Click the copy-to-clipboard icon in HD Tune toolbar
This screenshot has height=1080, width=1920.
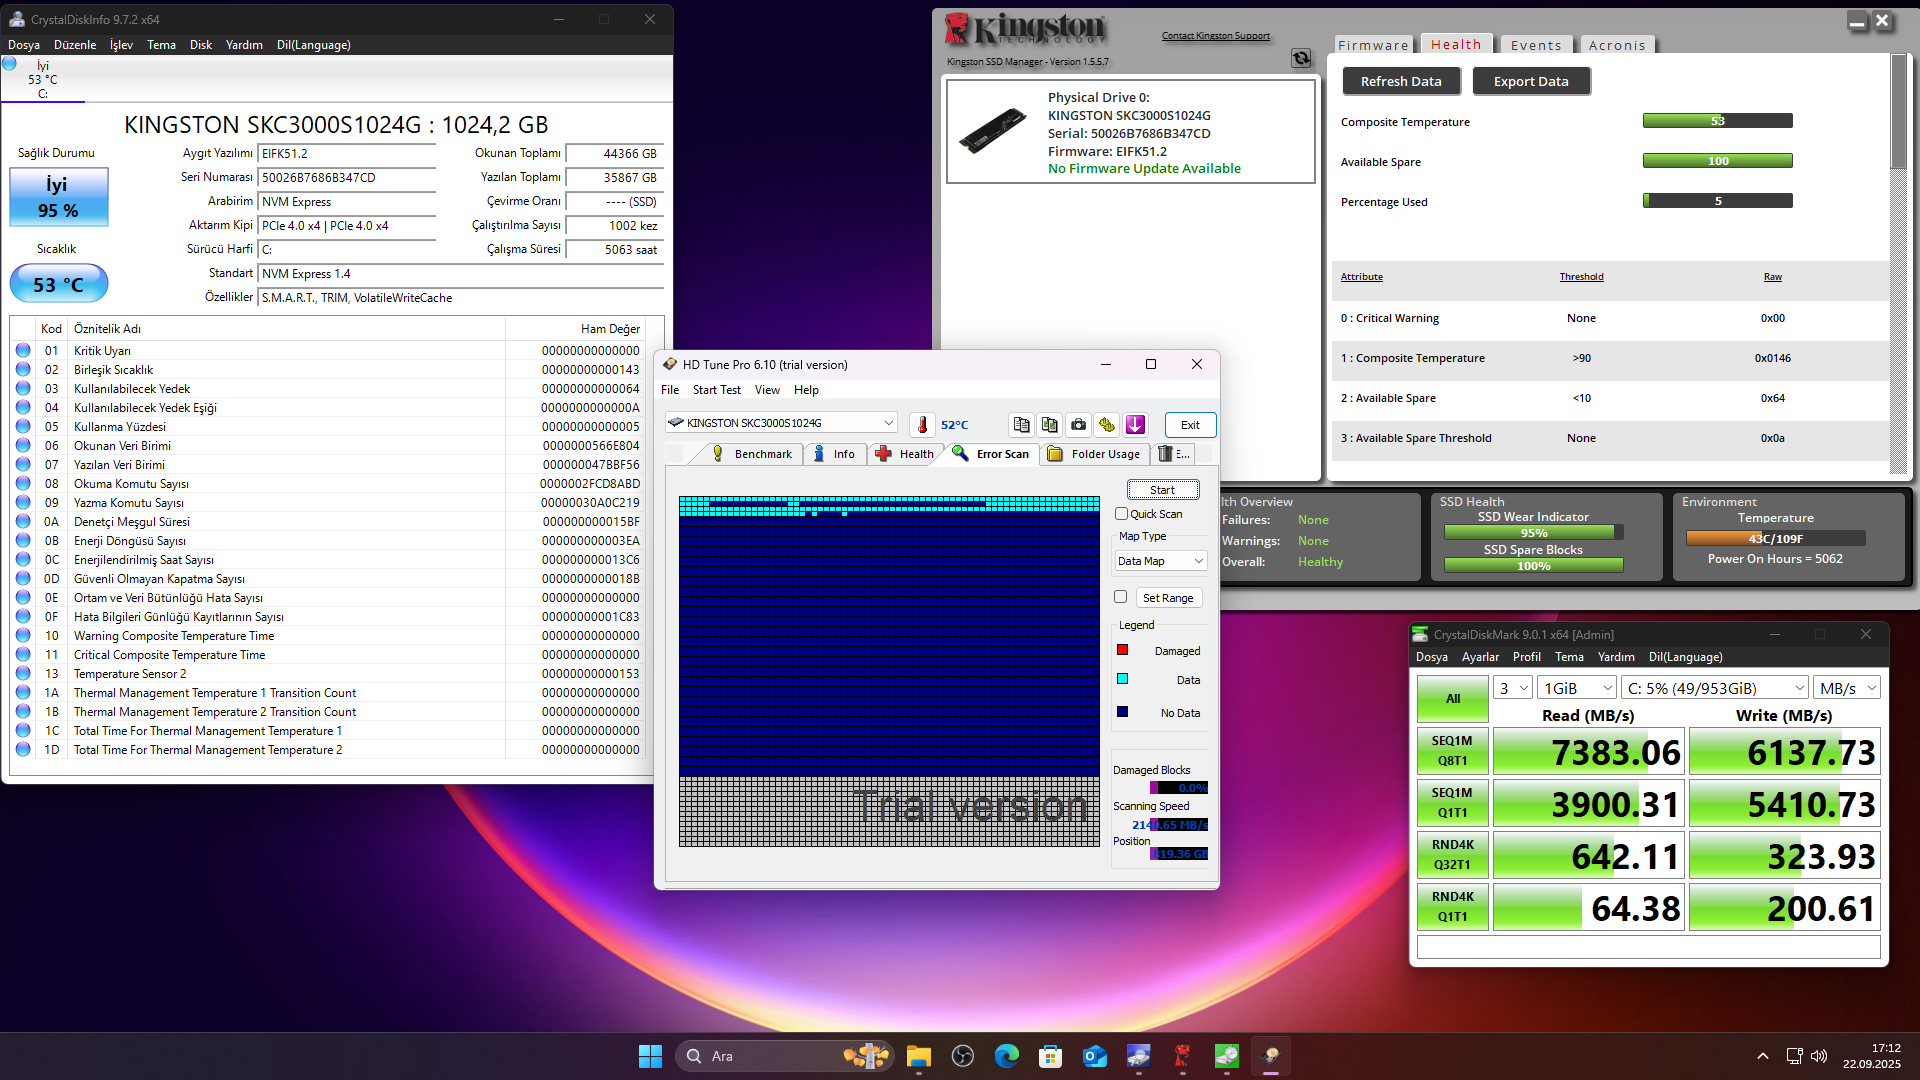1021,425
